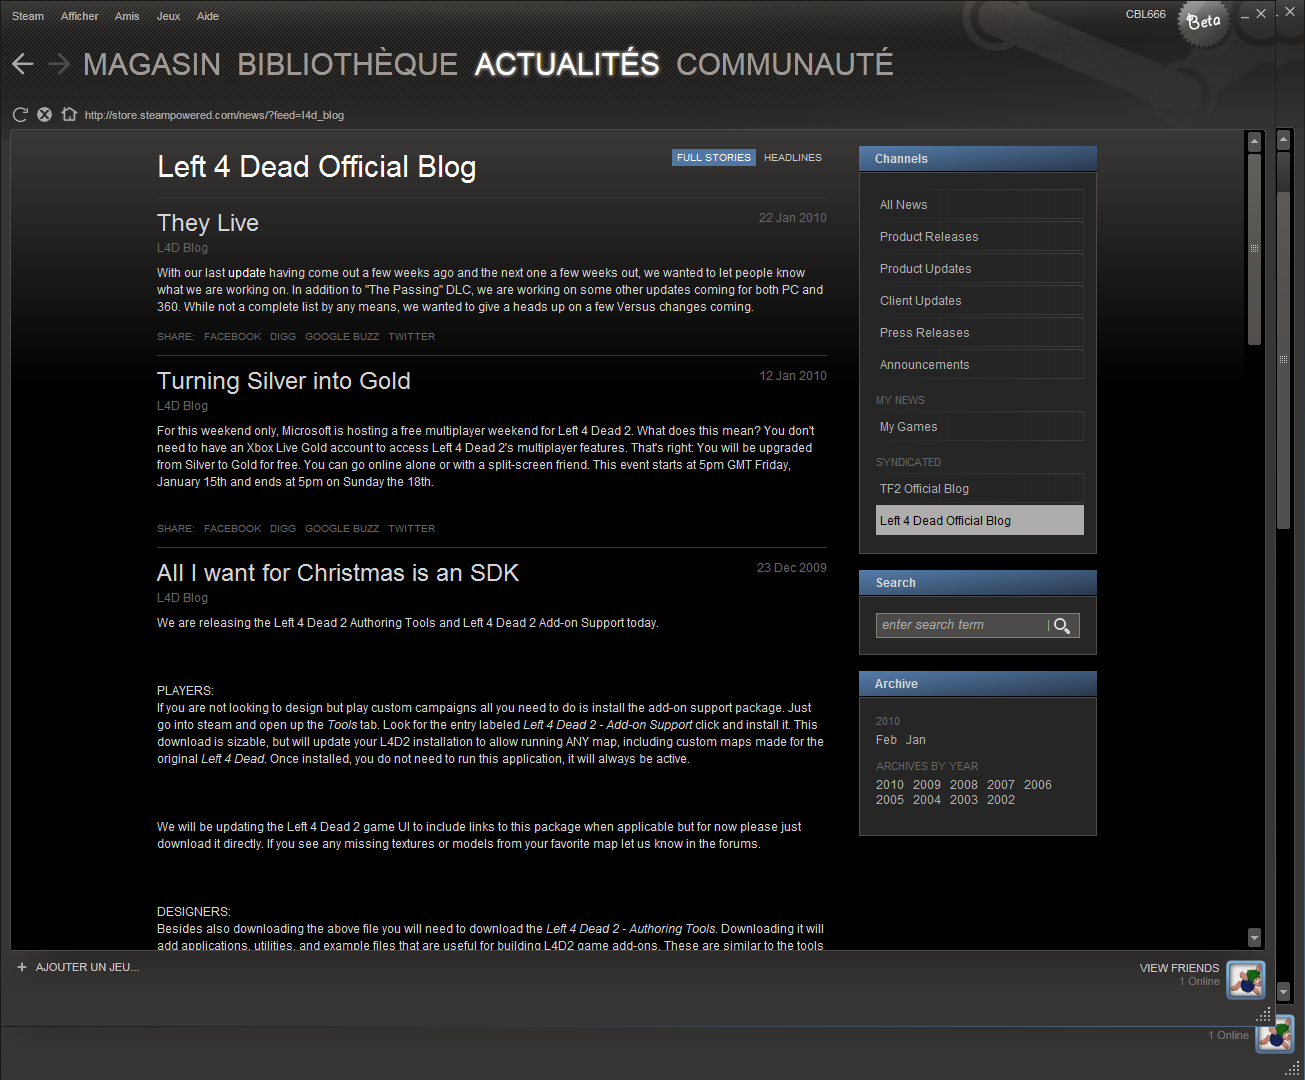The image size is (1305, 1080).
Task: Click the news page vertical scrollbar thumb
Action: click(x=1254, y=249)
